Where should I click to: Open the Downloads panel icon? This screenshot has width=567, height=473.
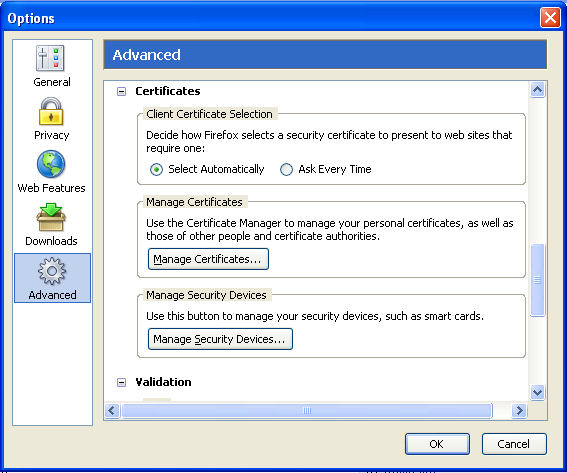pyautogui.click(x=51, y=217)
